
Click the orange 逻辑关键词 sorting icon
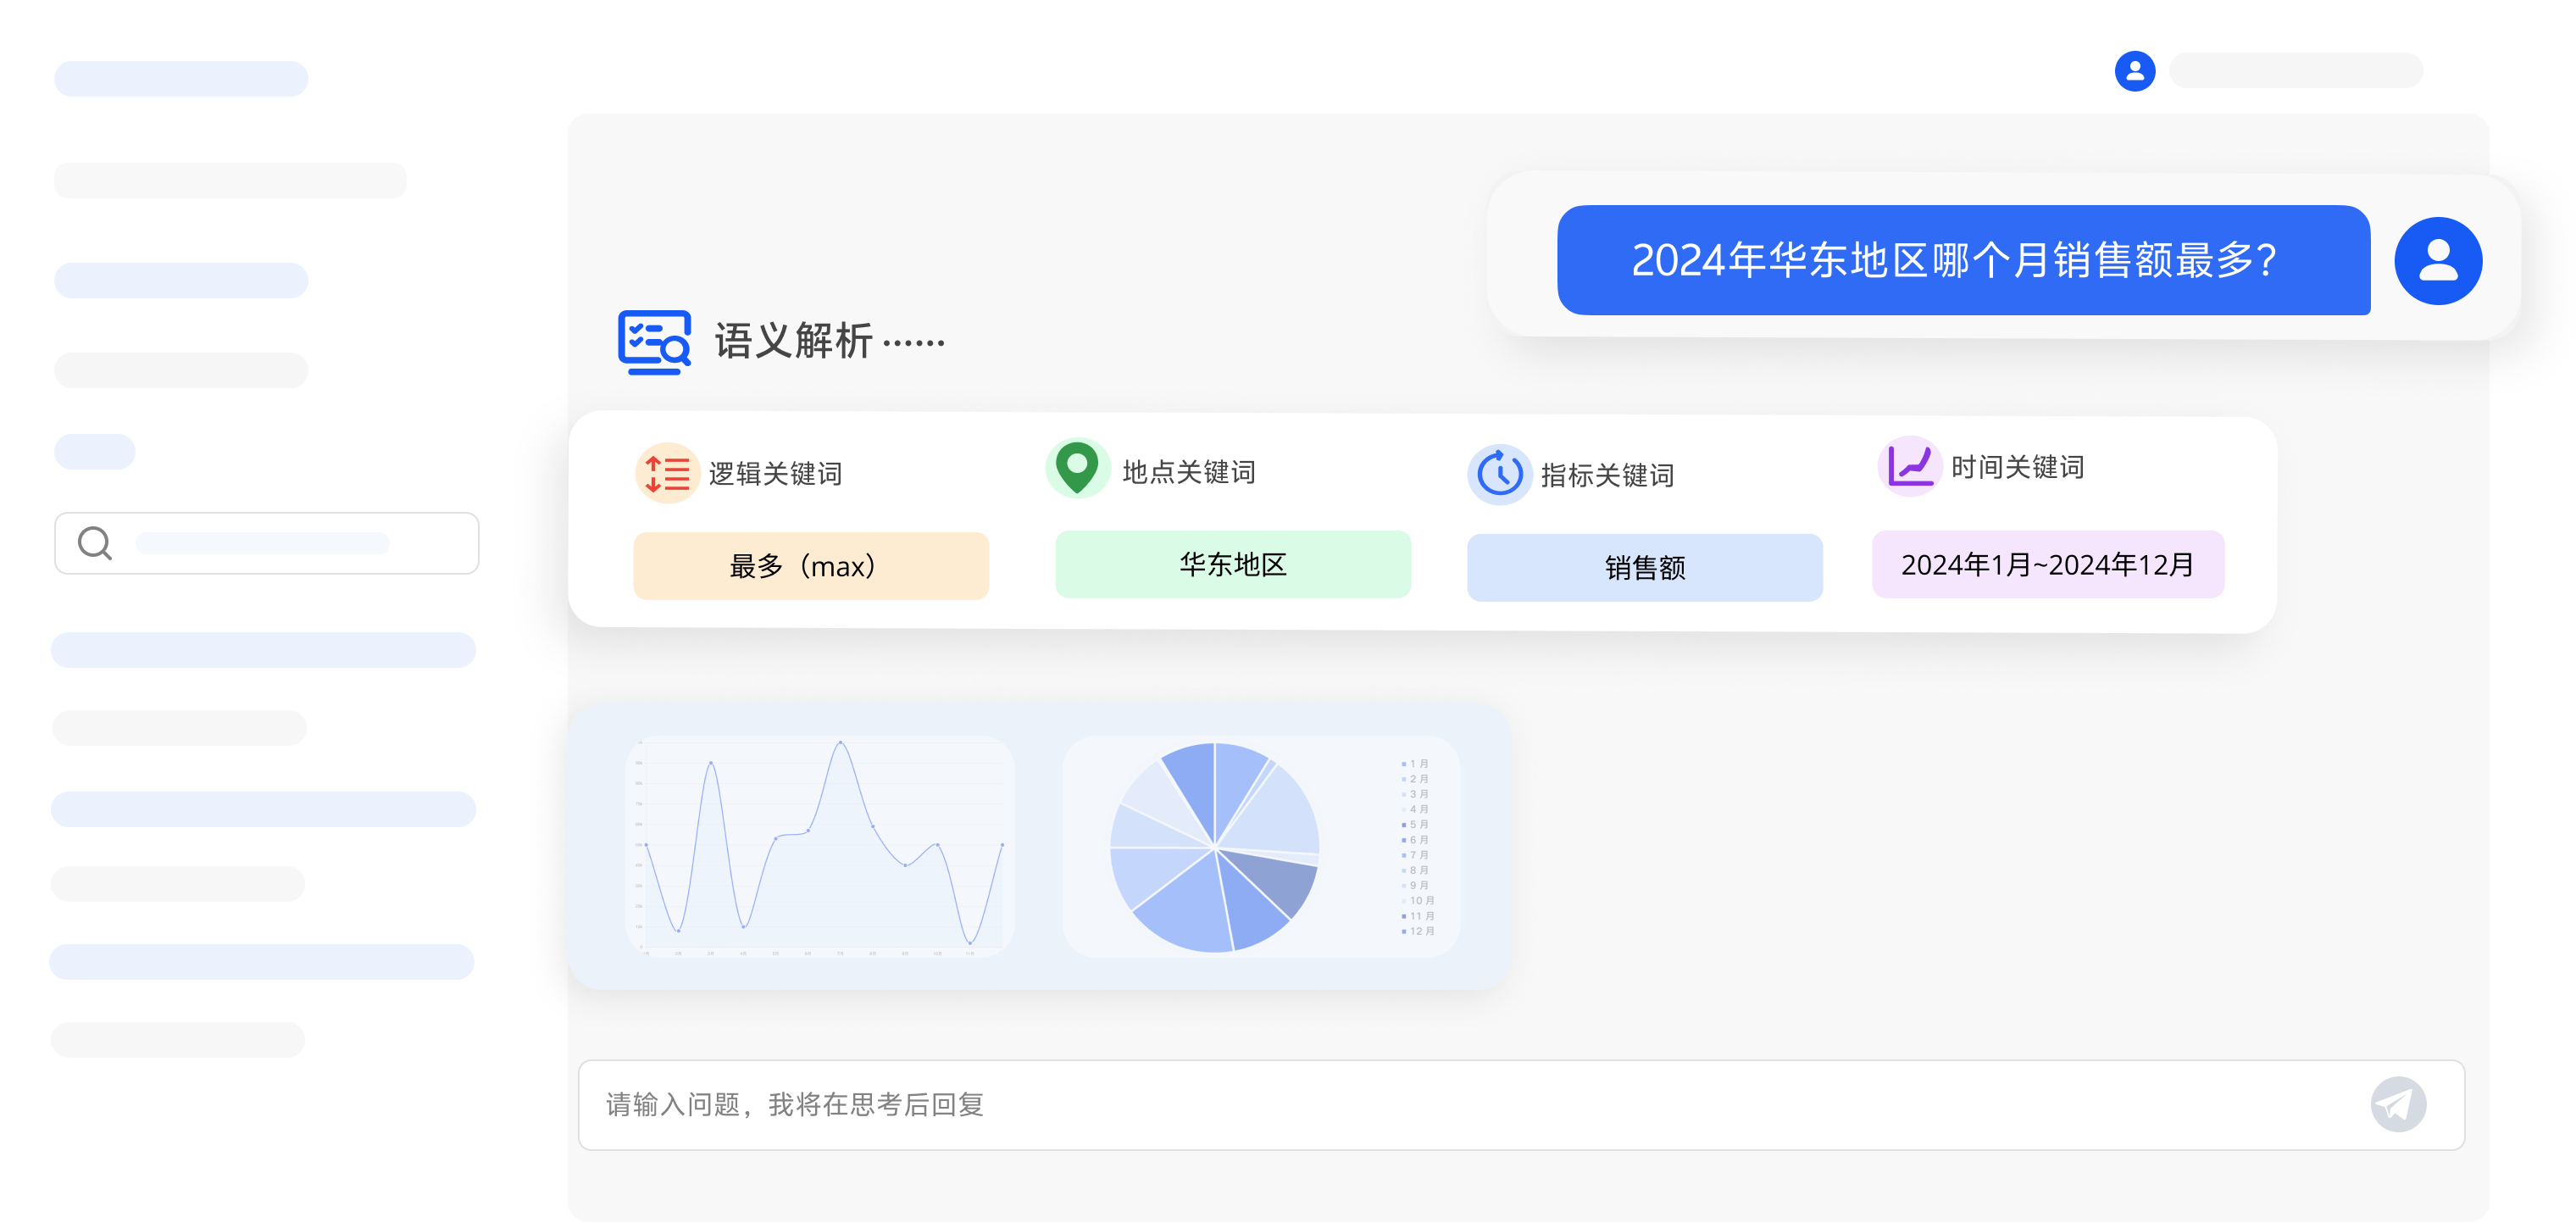pos(666,473)
